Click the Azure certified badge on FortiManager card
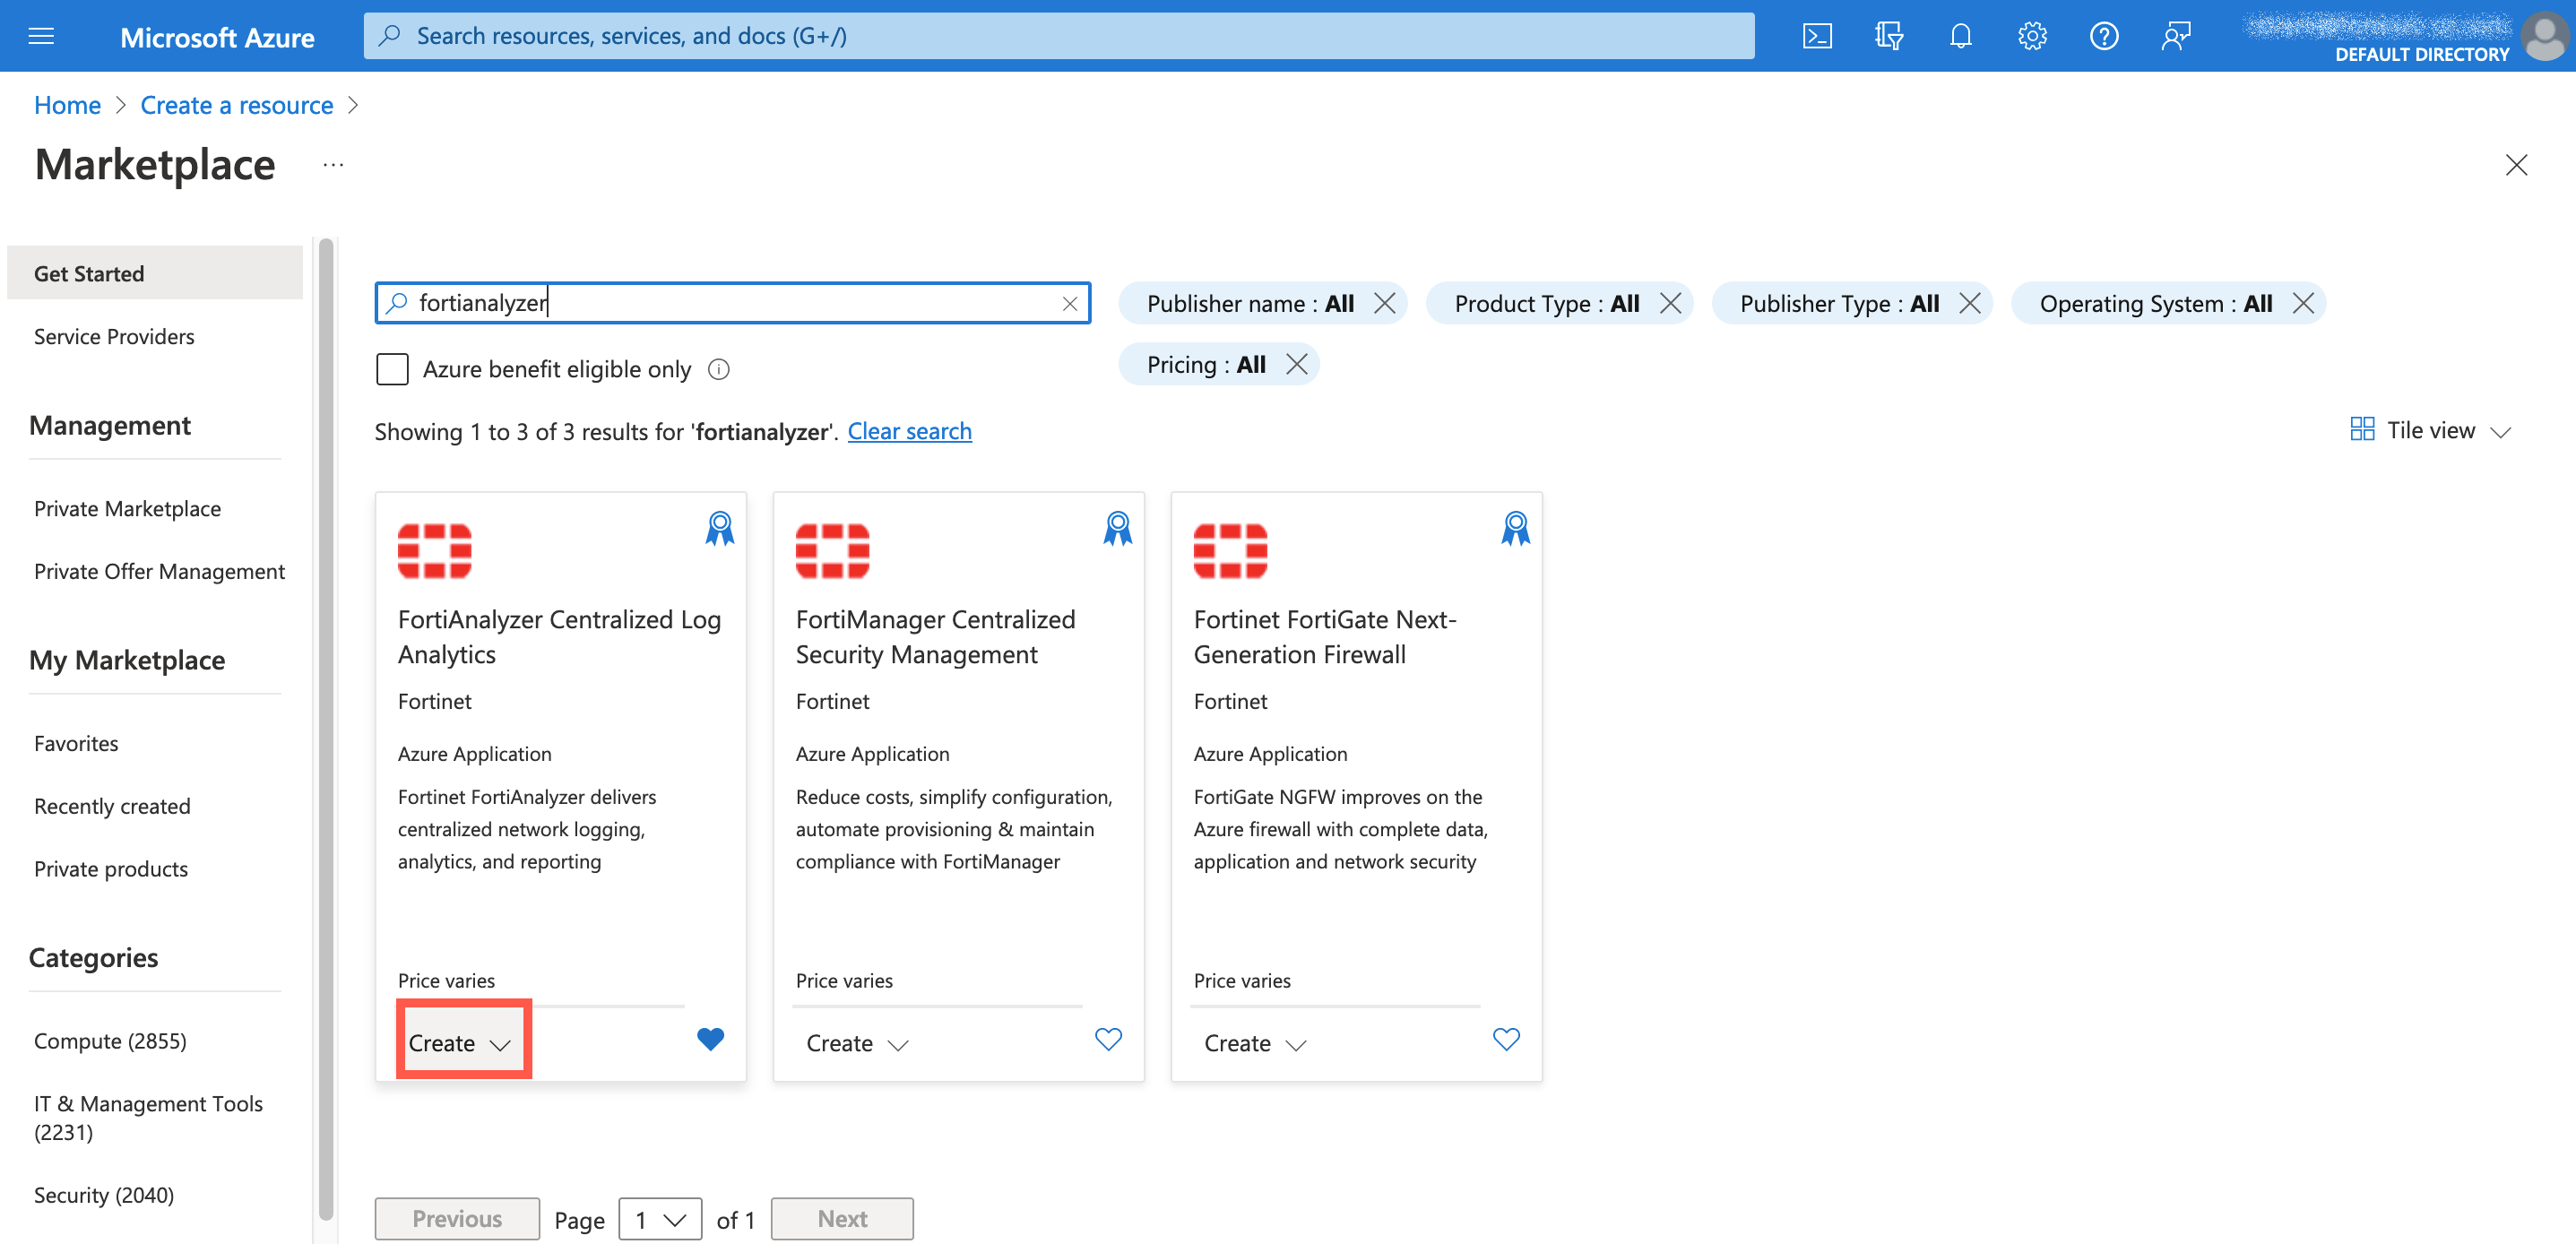2576x1244 pixels. click(x=1117, y=528)
